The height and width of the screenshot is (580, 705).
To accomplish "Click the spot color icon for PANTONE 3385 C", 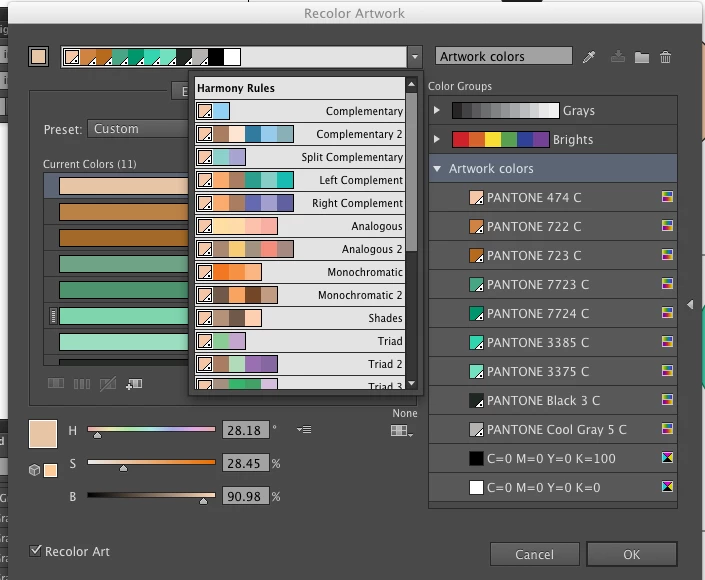I will (667, 342).
